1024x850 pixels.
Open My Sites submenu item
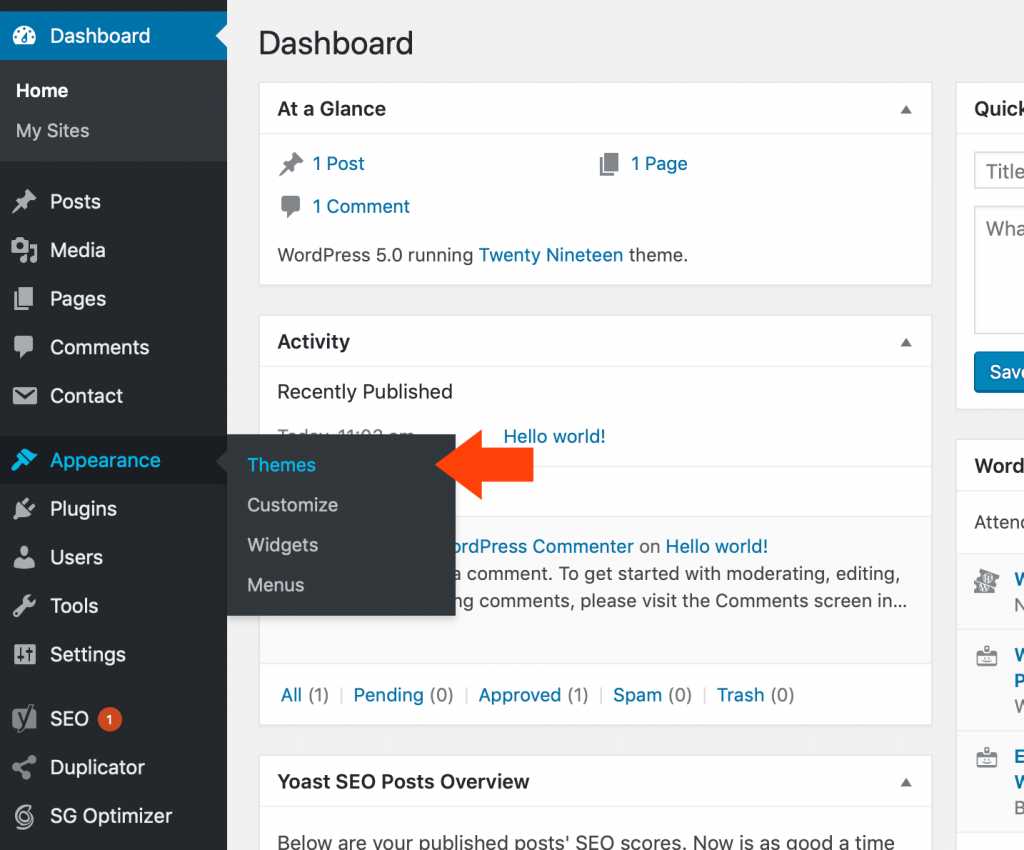point(52,131)
